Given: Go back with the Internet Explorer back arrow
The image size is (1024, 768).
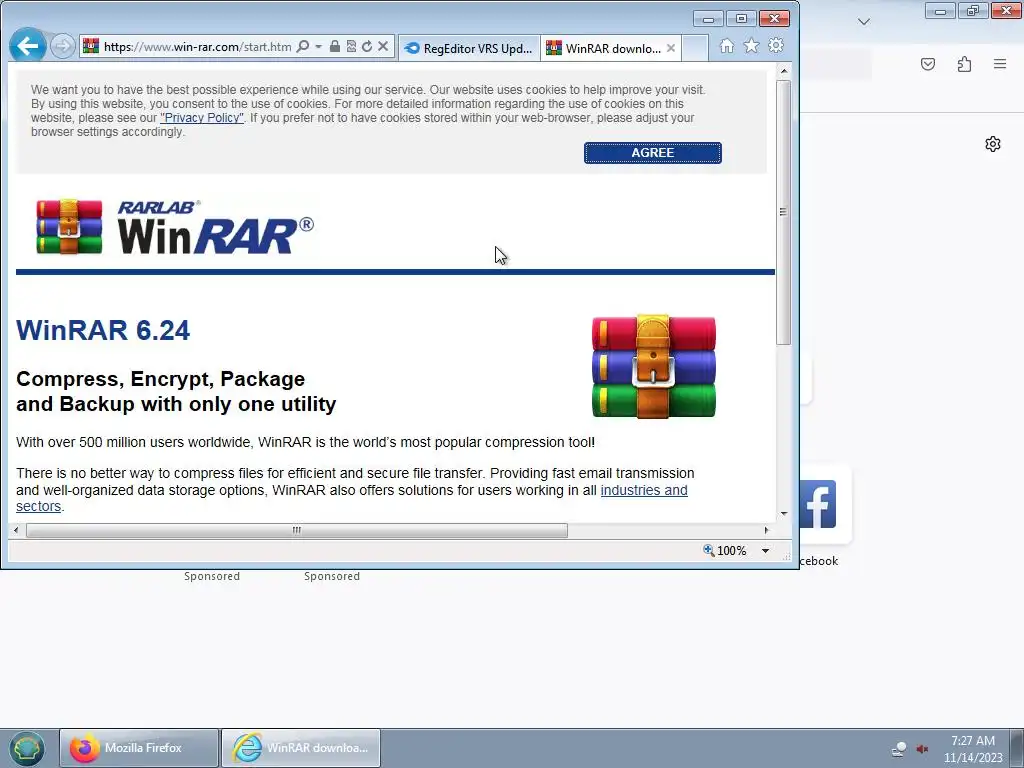Looking at the screenshot, I should (27, 46).
